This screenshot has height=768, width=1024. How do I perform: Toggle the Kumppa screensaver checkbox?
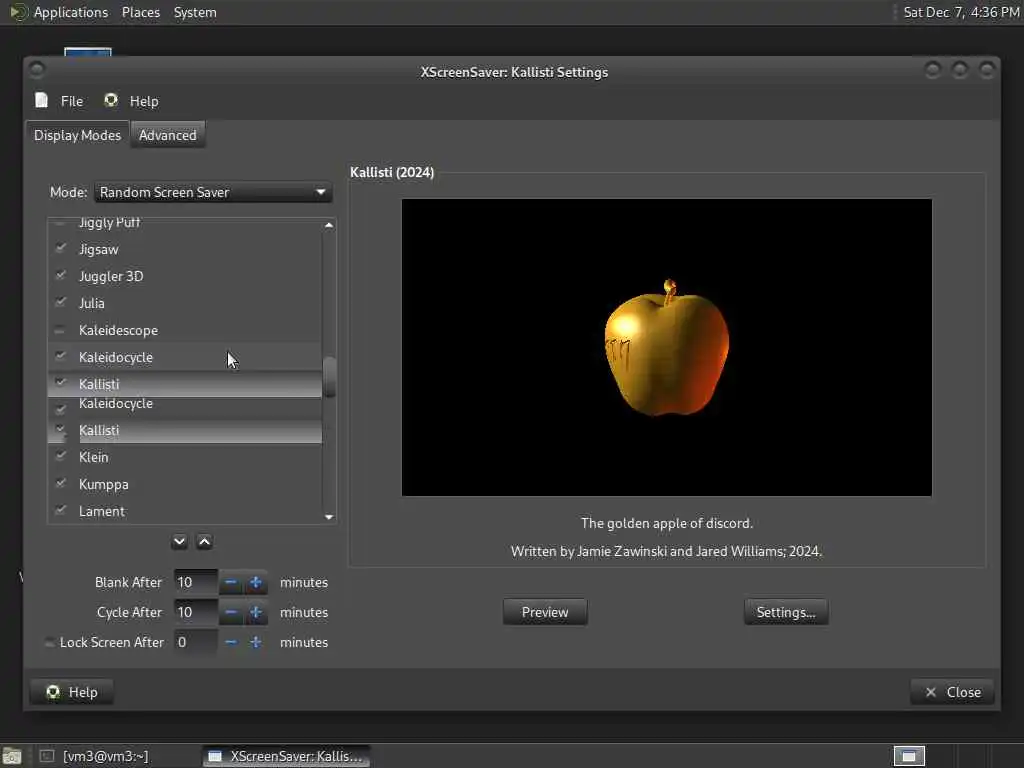61,483
